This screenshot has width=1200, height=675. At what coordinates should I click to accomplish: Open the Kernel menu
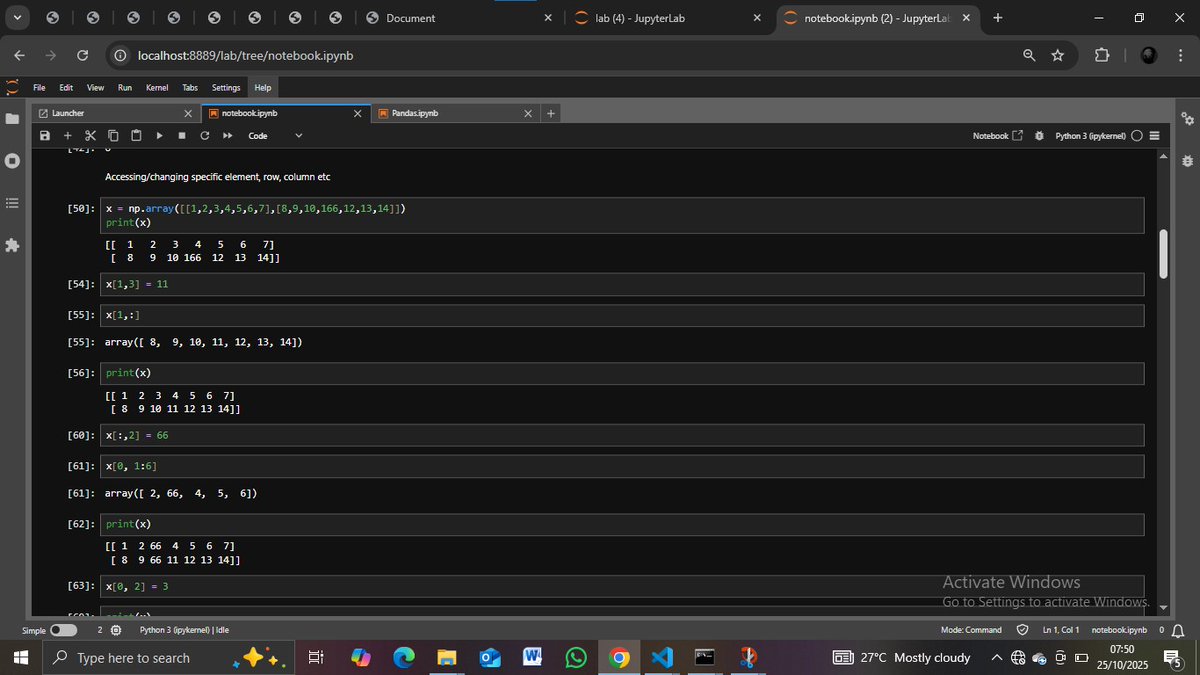tap(156, 88)
